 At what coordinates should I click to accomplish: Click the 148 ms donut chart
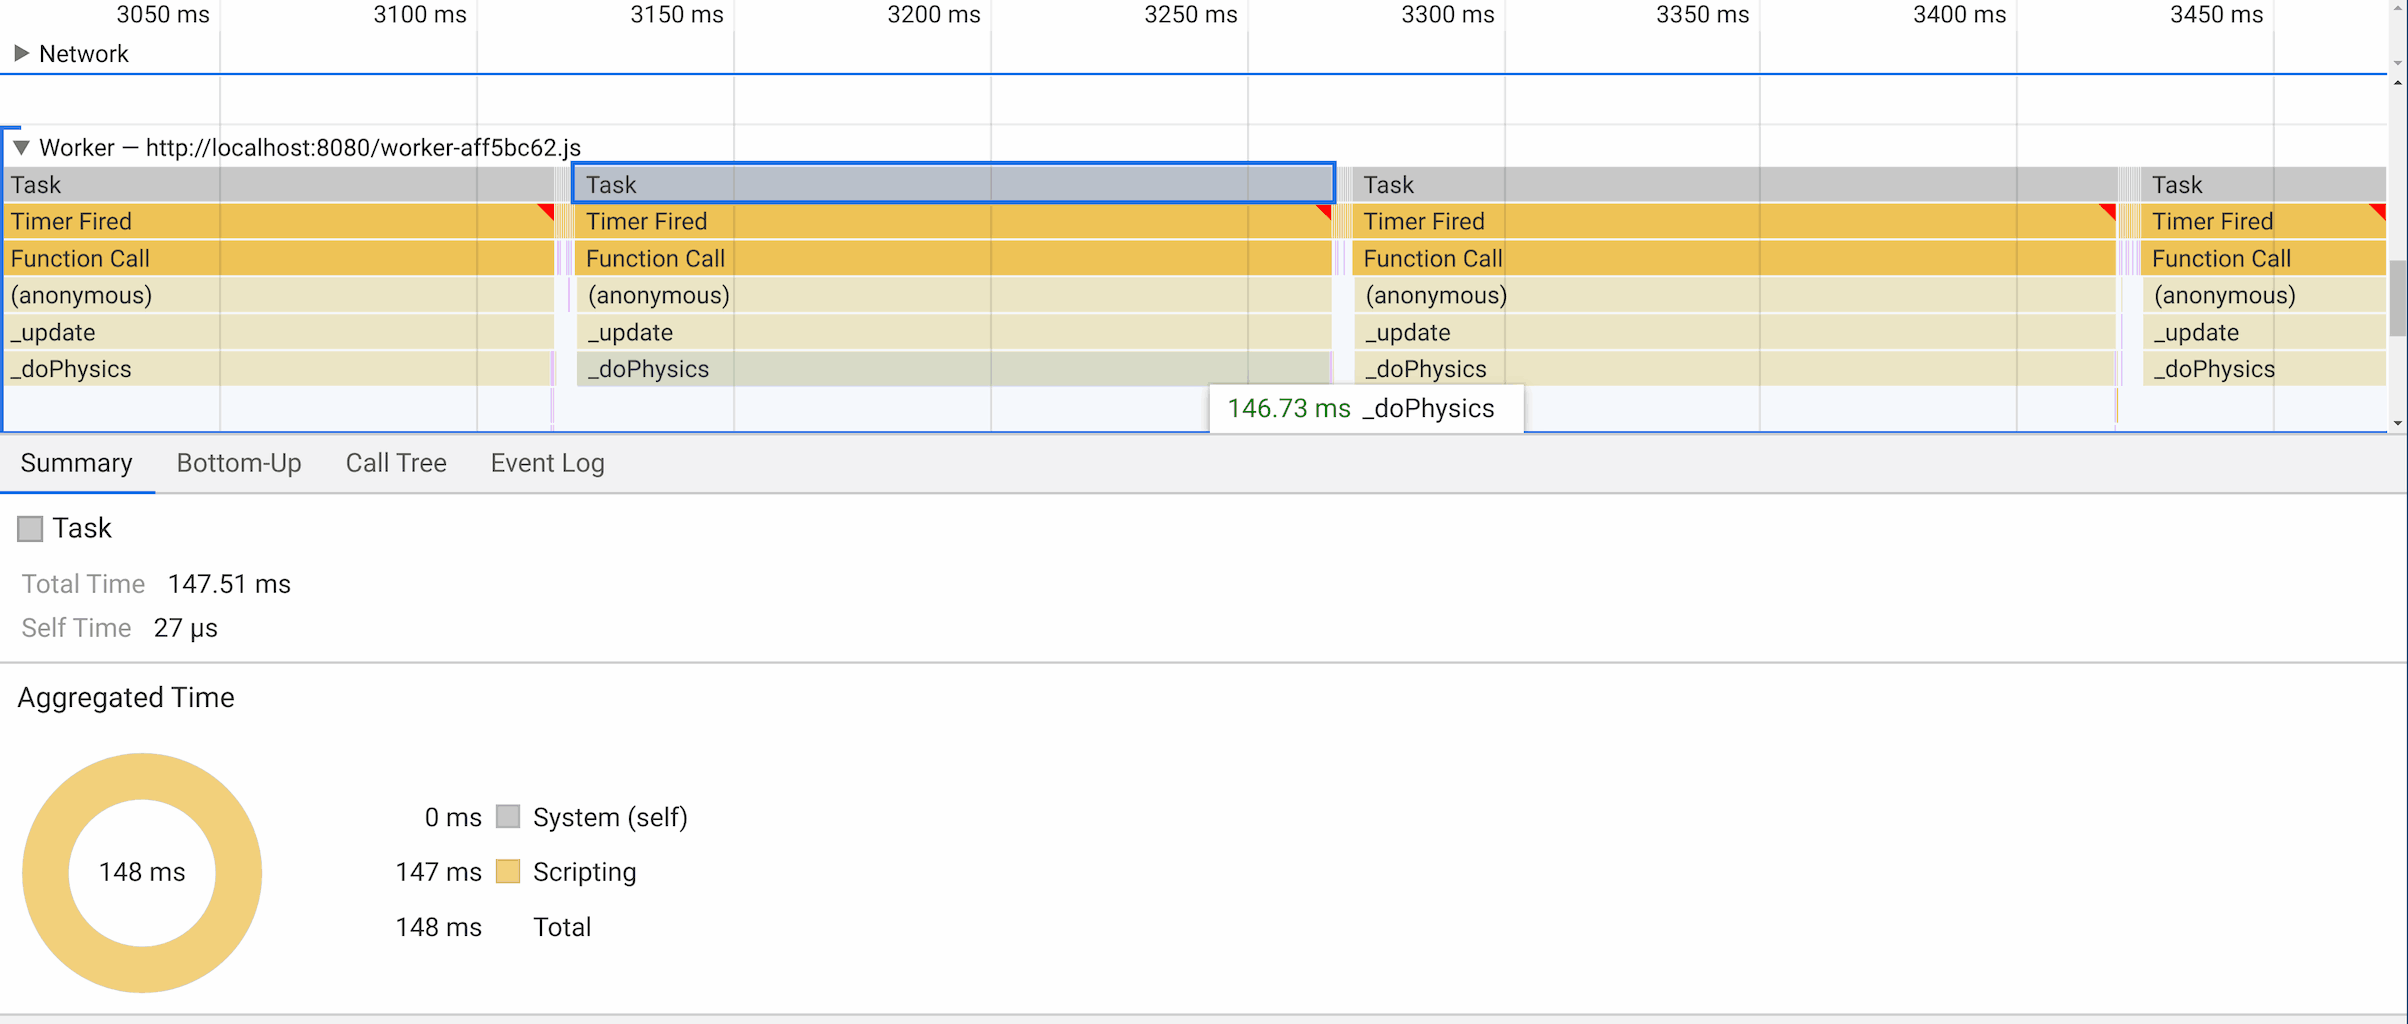coord(142,872)
